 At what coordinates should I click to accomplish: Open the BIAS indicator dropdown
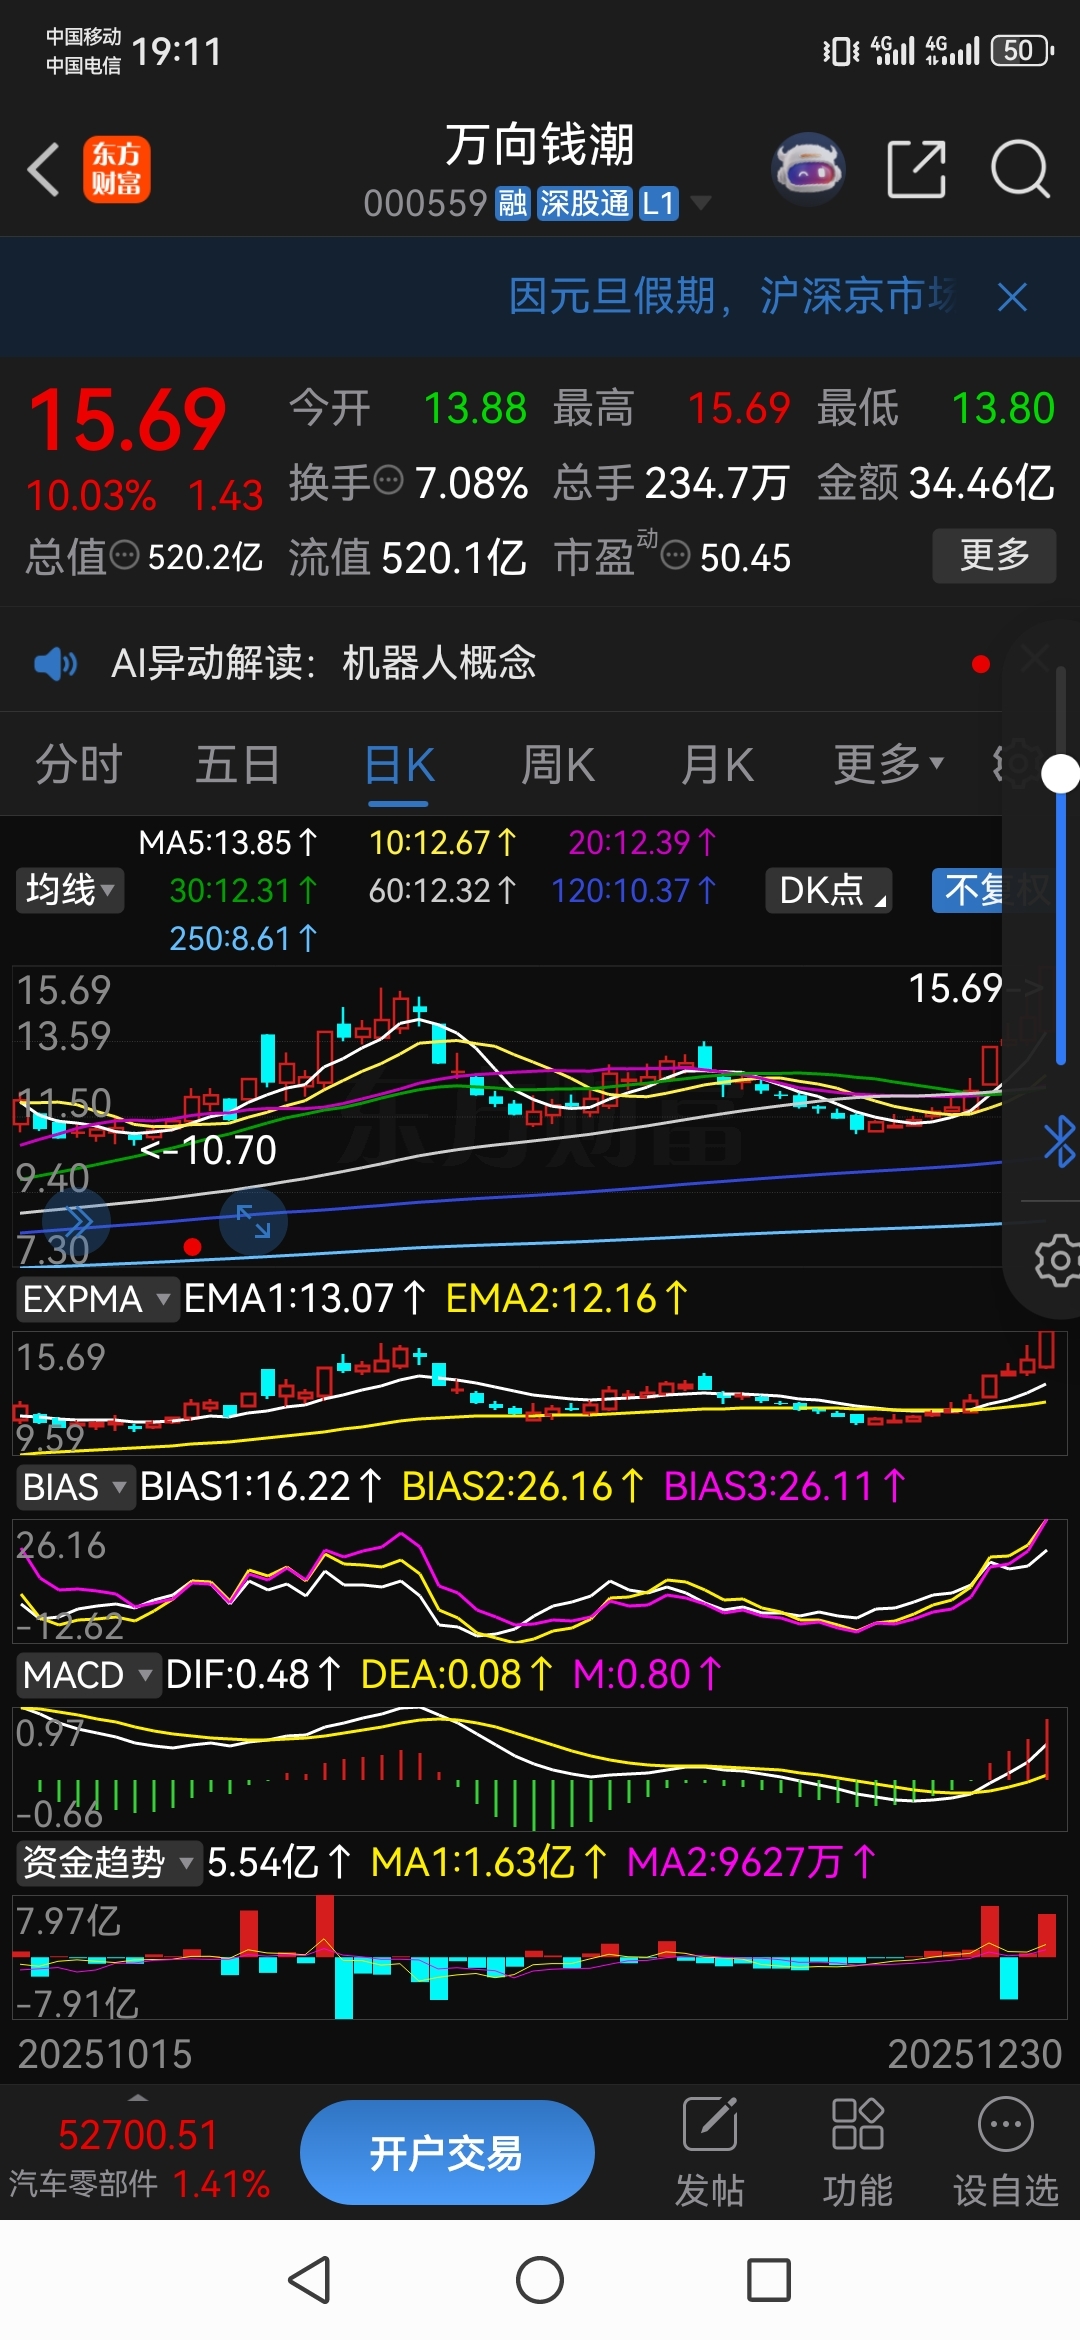75,1487
